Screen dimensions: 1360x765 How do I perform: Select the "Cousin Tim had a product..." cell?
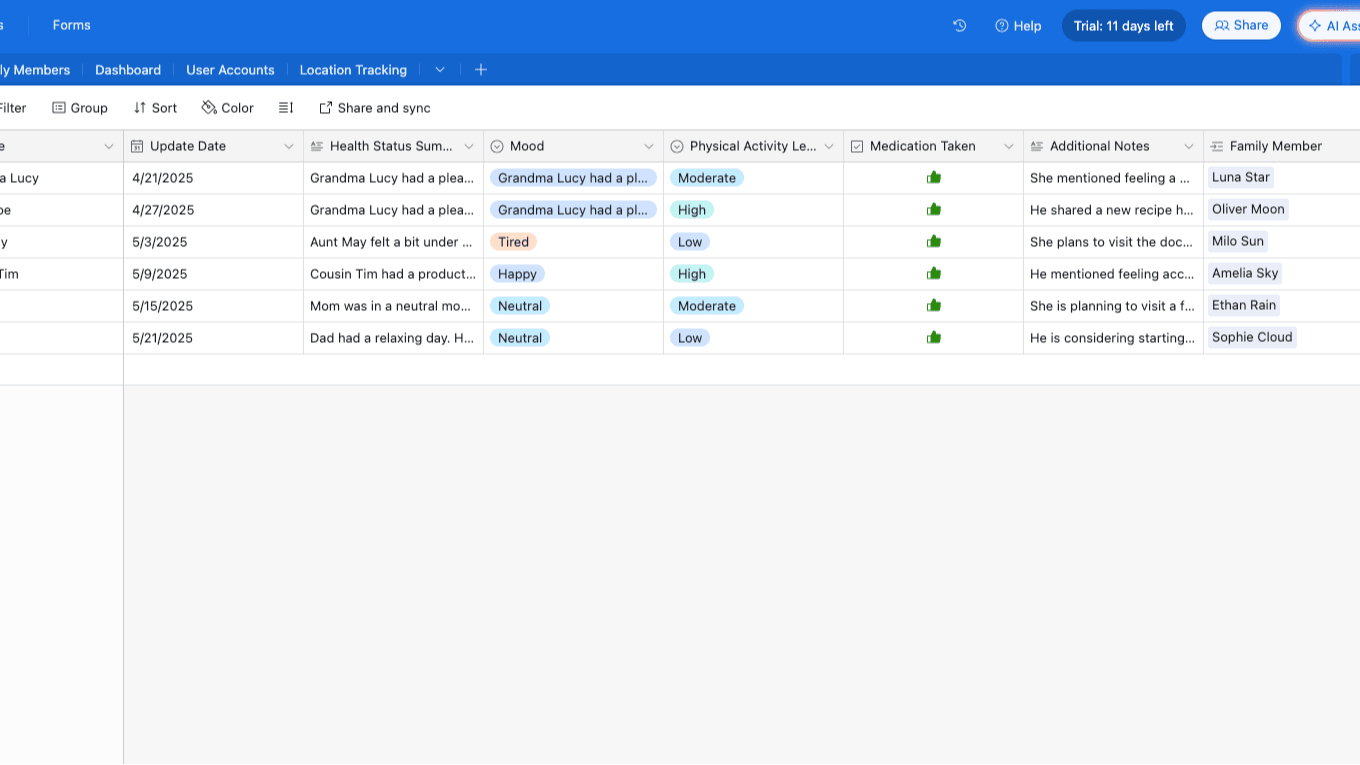(x=394, y=274)
